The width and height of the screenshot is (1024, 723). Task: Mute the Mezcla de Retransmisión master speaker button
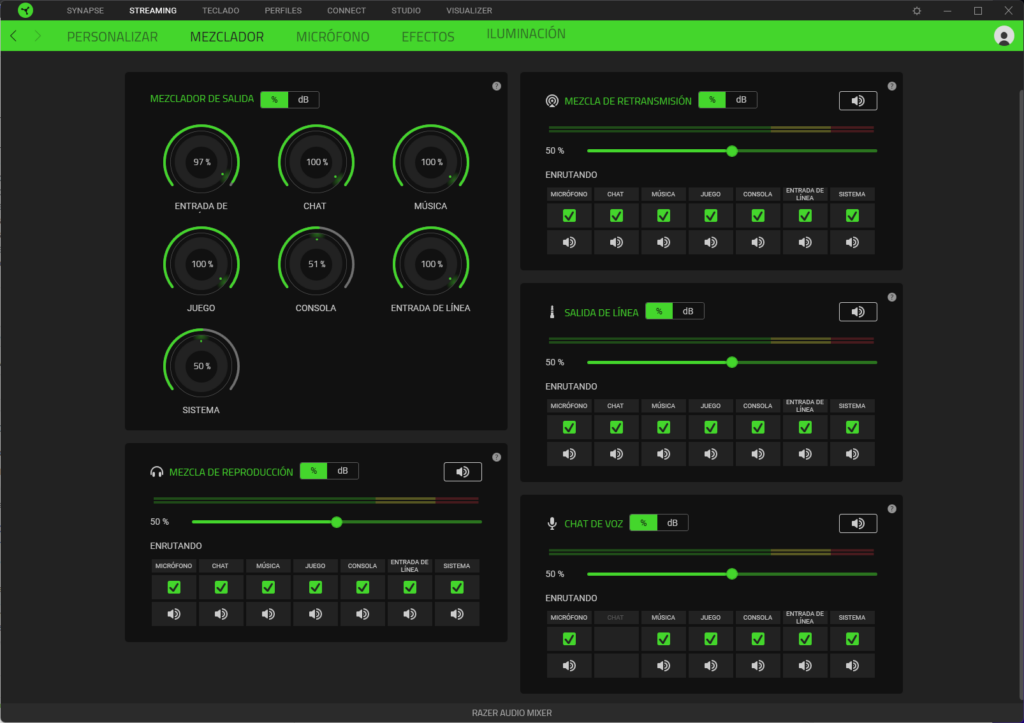click(x=857, y=101)
